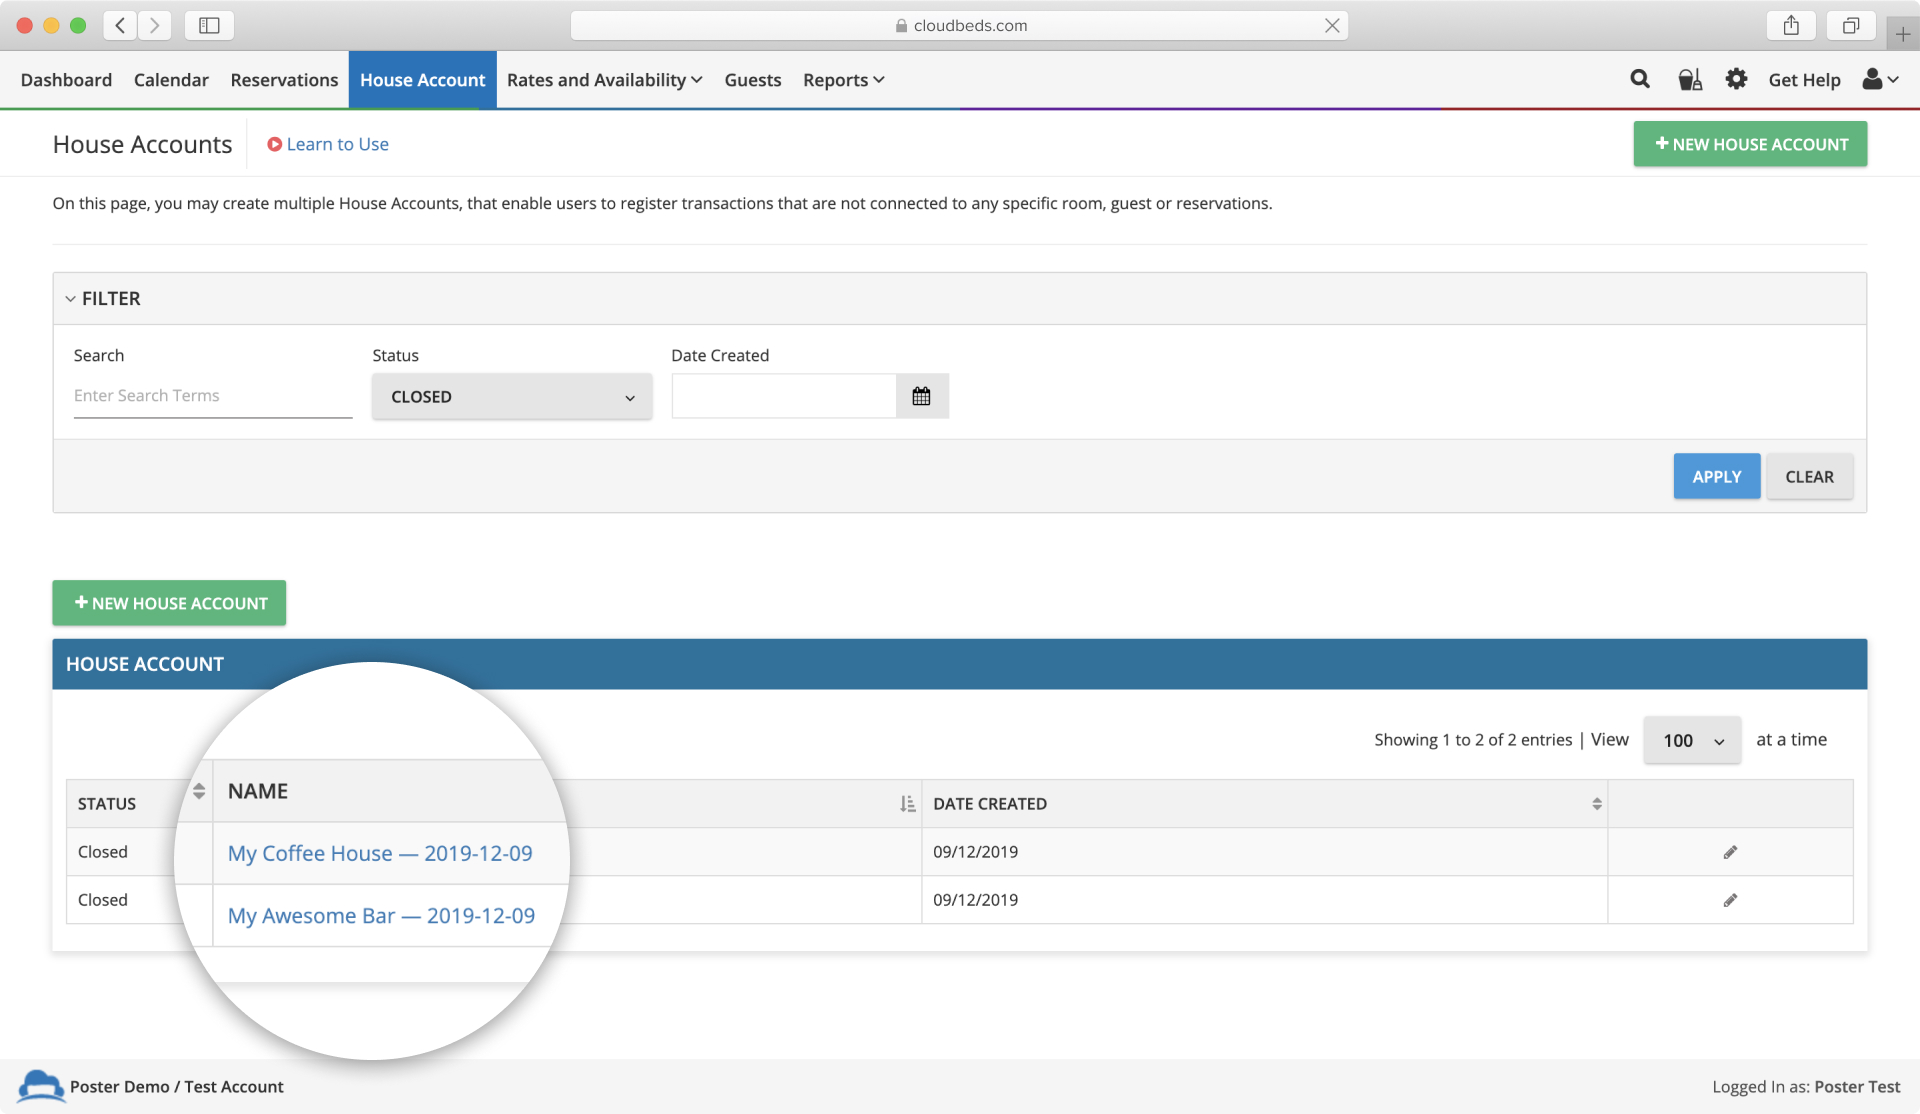
Task: Click the CLEAR filter button
Action: click(x=1809, y=477)
